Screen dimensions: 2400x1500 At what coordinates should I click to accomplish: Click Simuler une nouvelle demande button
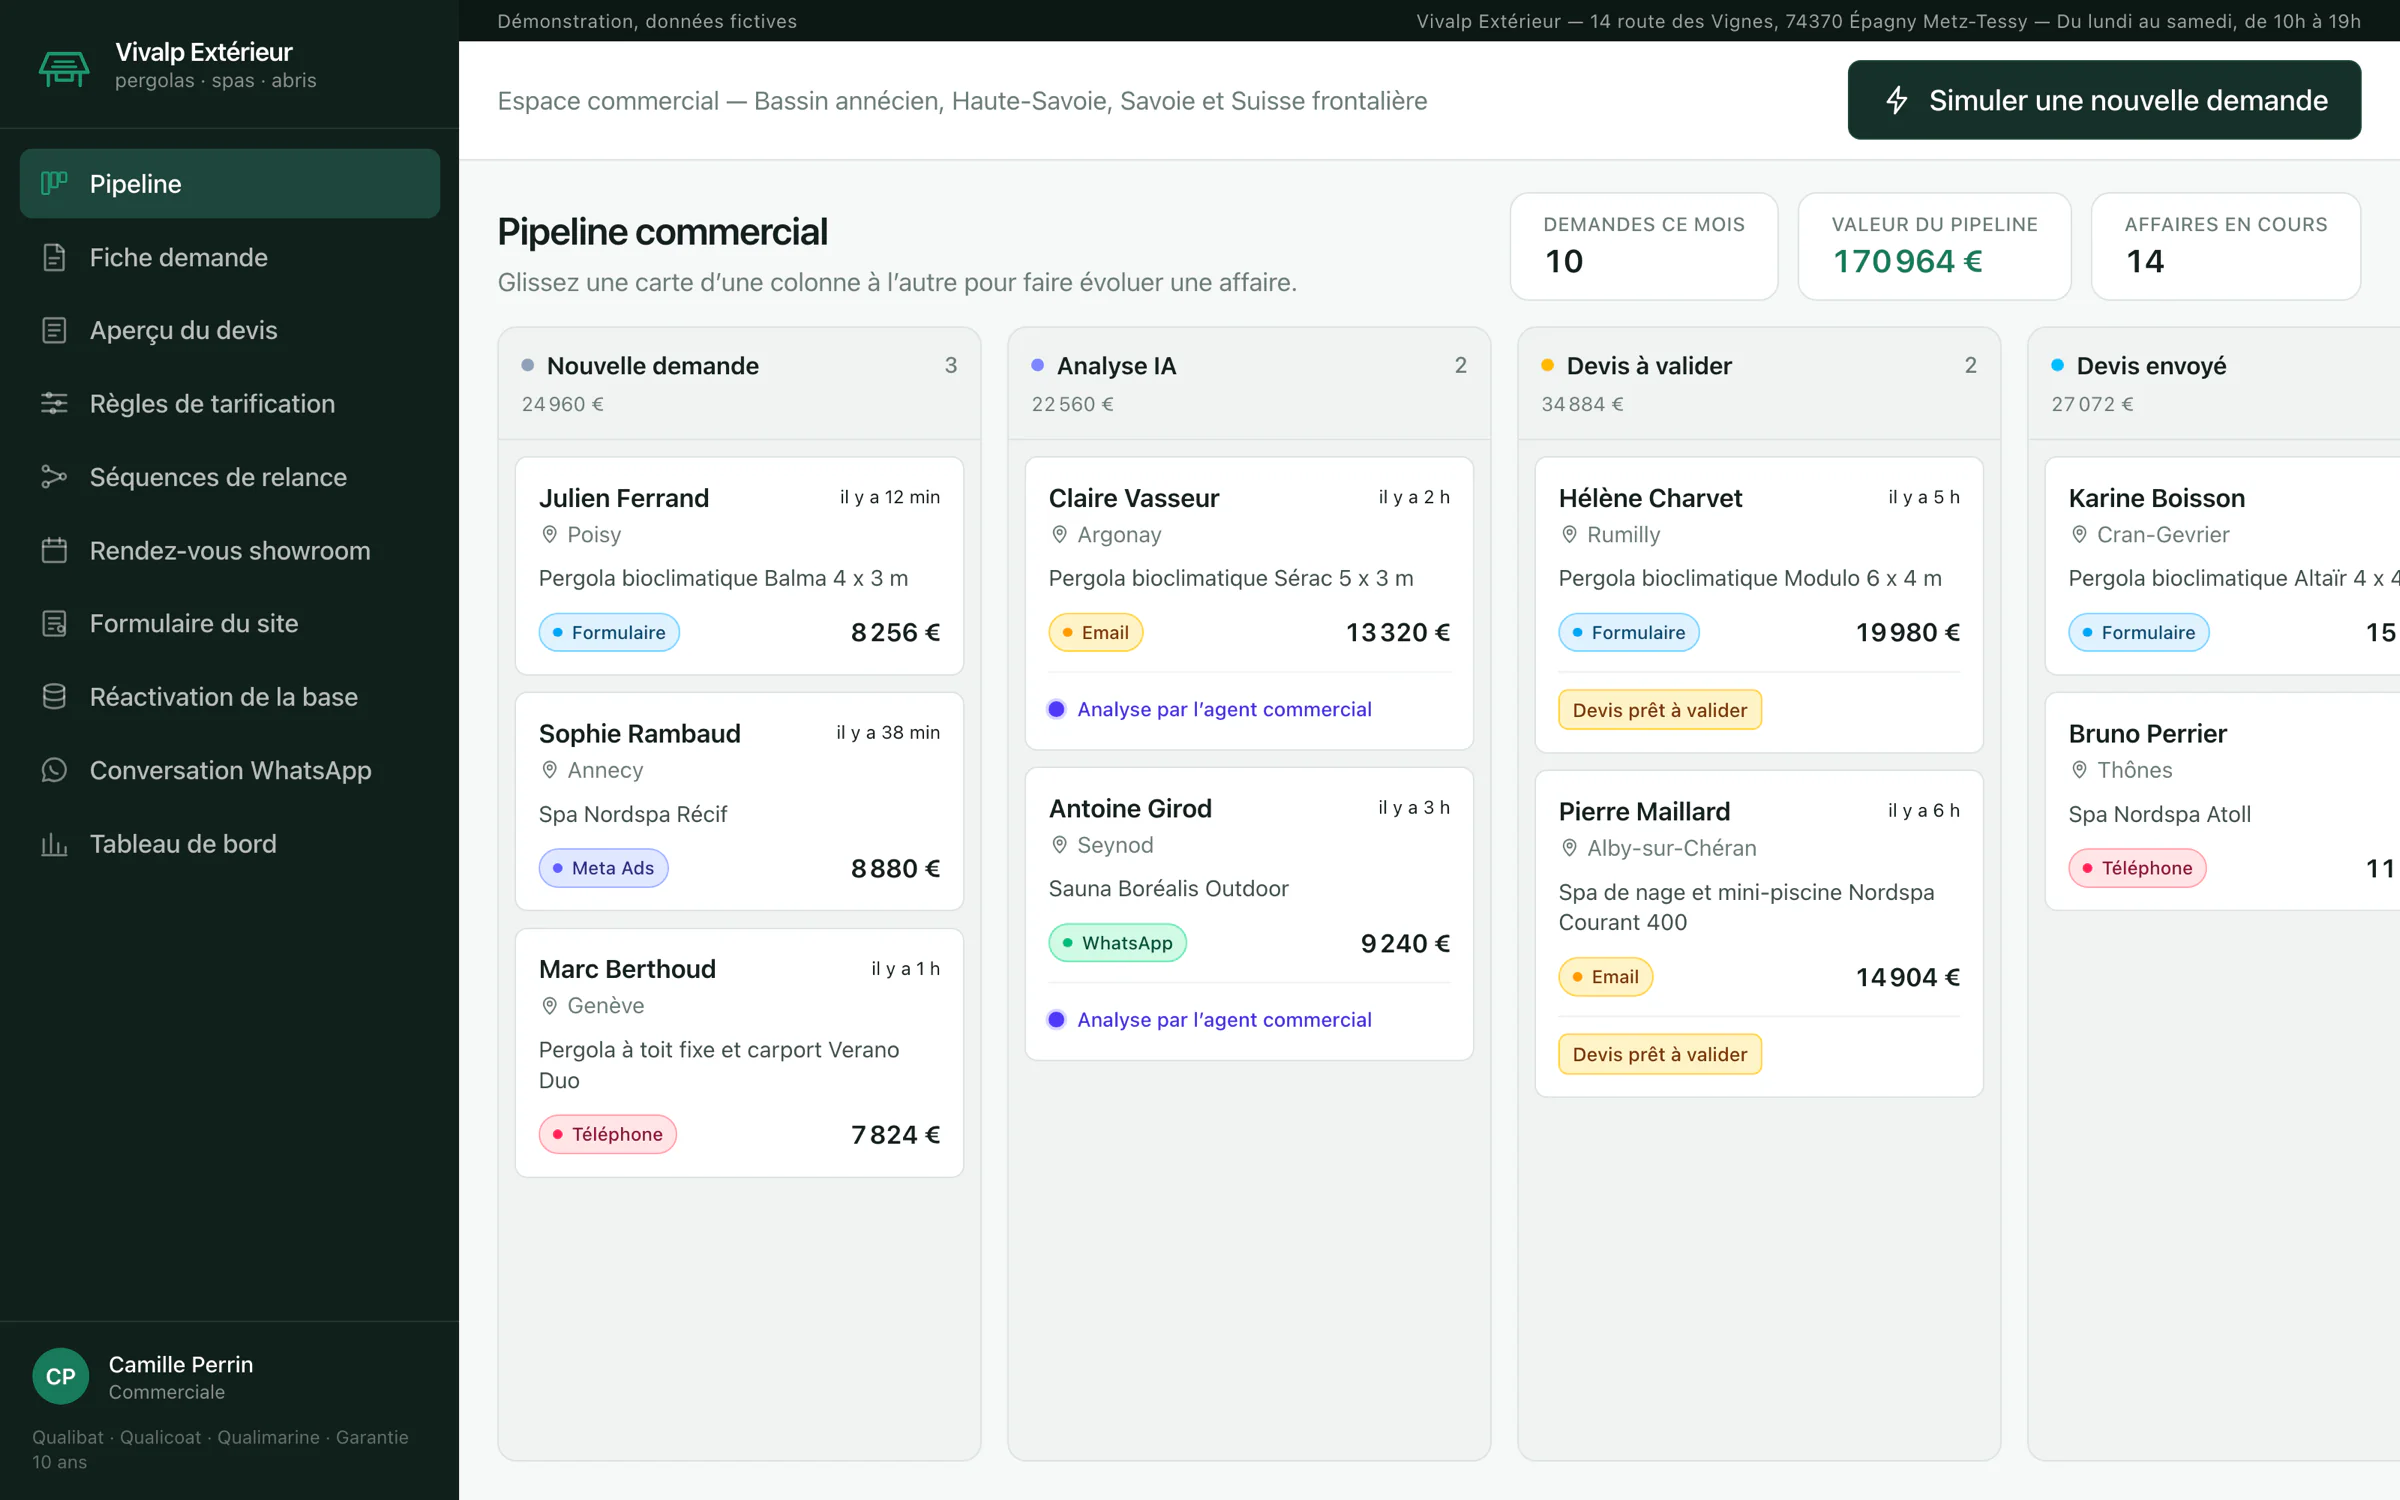2104,100
